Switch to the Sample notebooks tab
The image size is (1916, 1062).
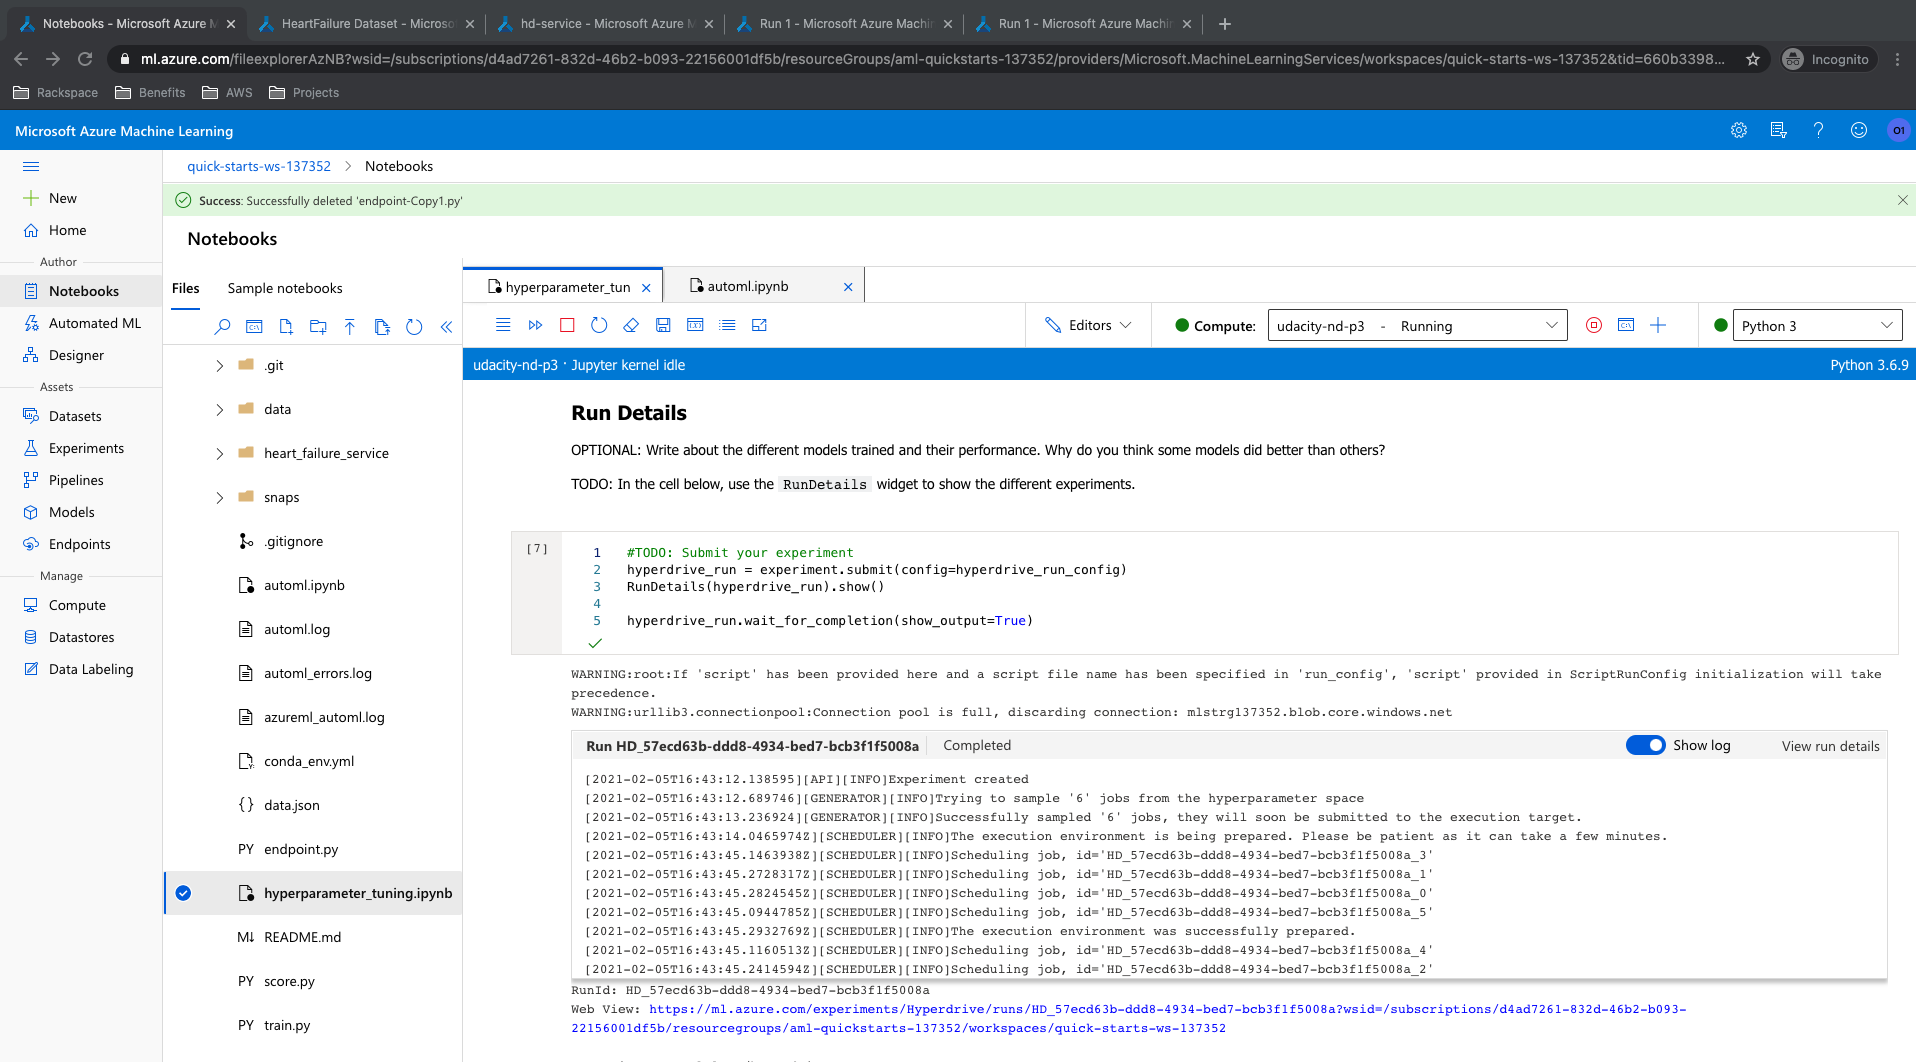coord(285,288)
